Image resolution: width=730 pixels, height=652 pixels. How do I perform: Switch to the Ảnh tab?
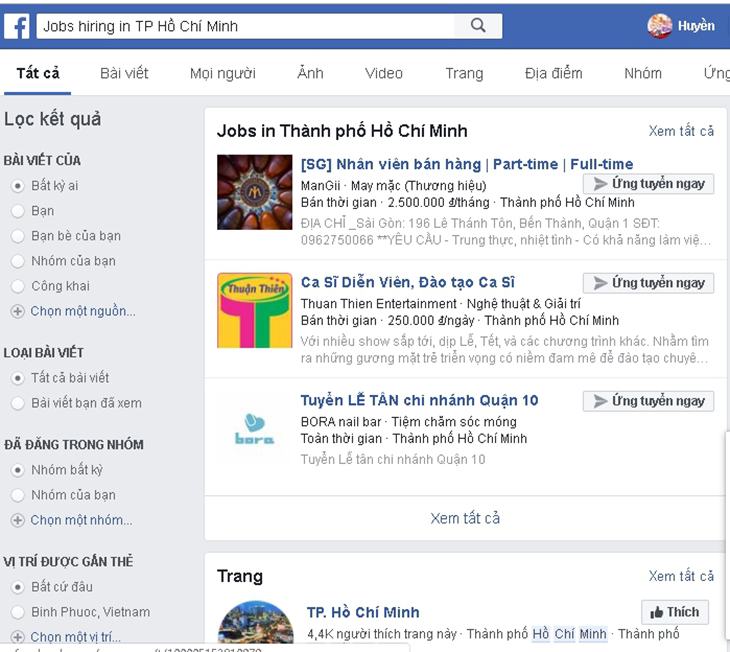coord(310,73)
